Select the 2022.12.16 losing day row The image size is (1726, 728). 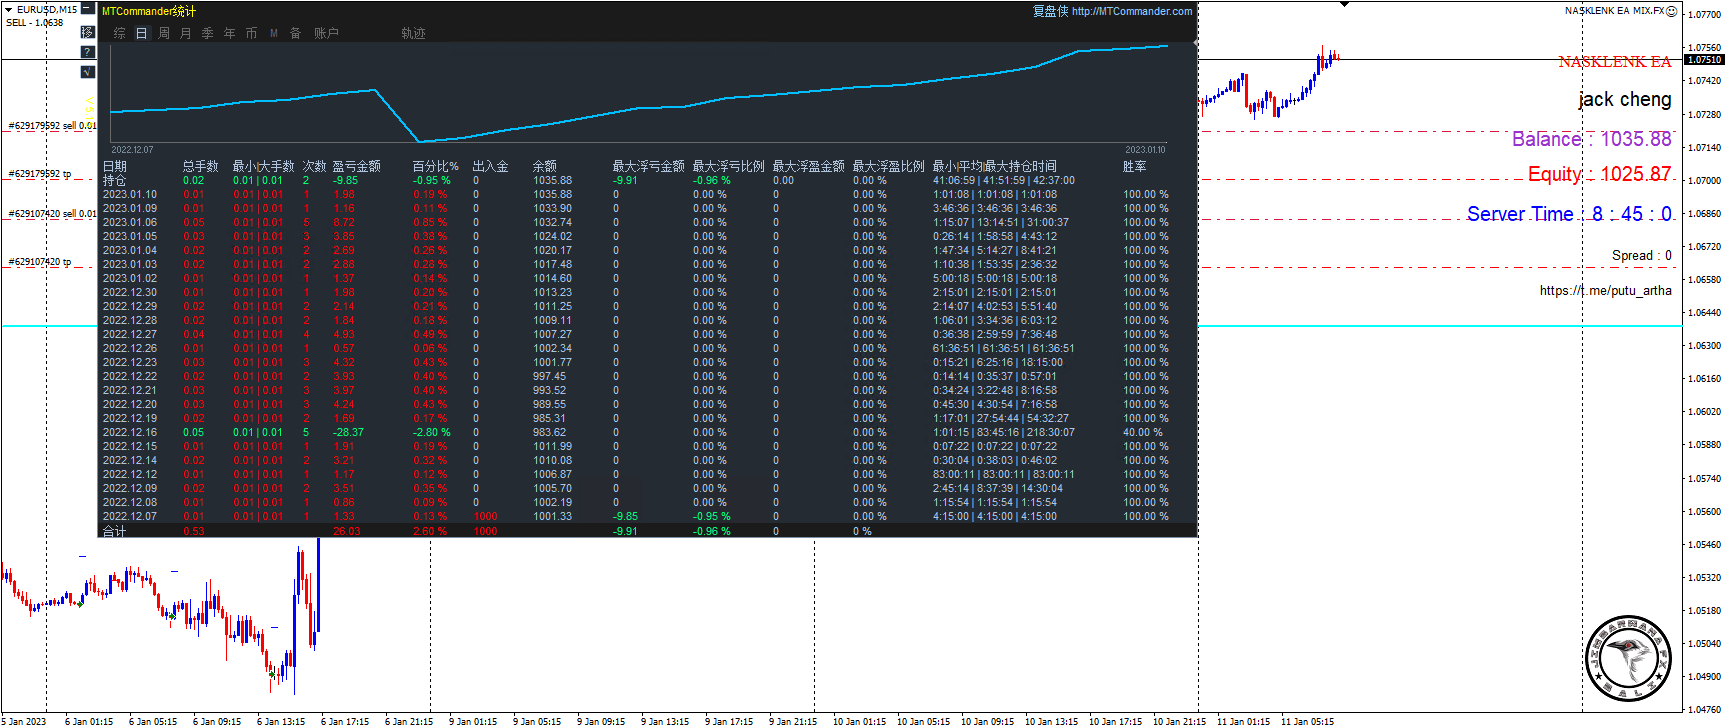point(130,433)
